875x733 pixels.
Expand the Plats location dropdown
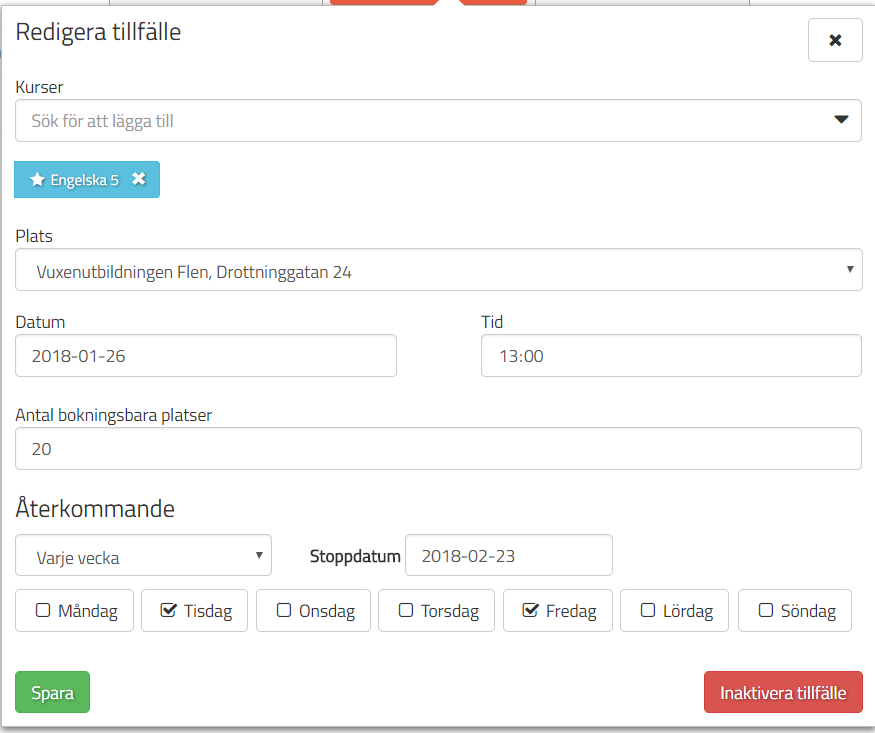[438, 270]
